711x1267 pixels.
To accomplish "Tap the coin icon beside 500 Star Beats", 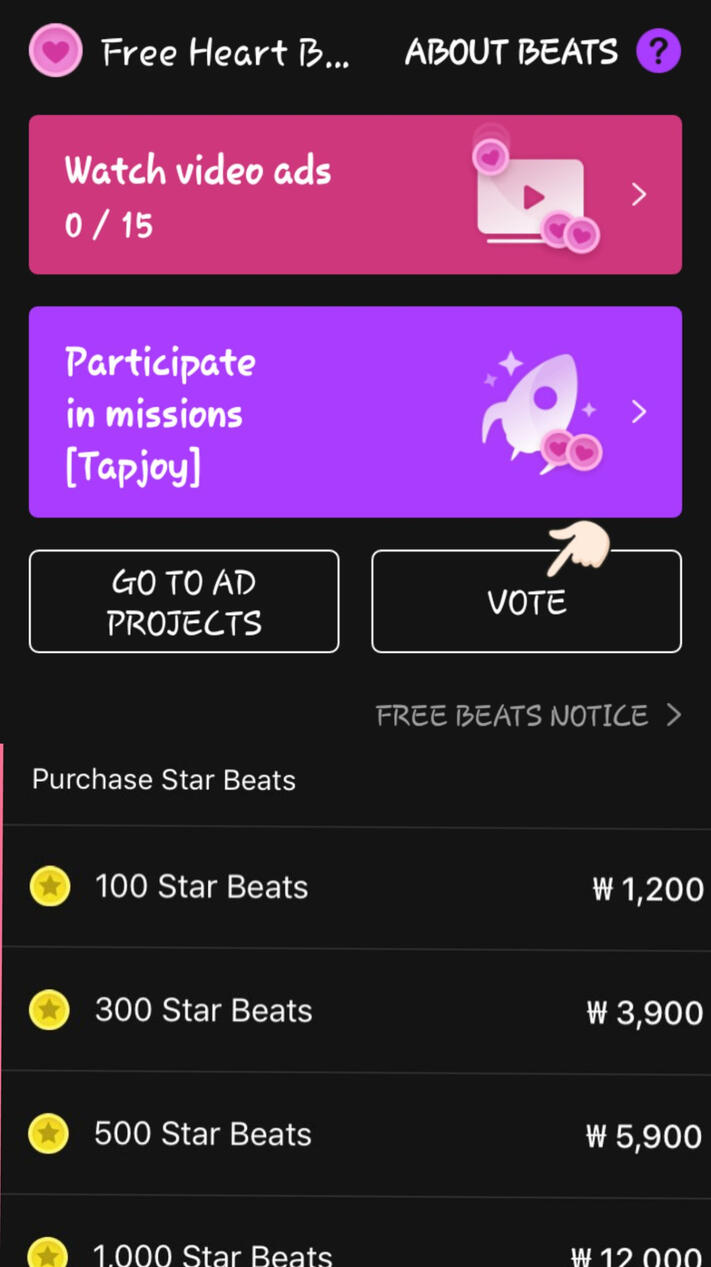I will tap(49, 1134).
